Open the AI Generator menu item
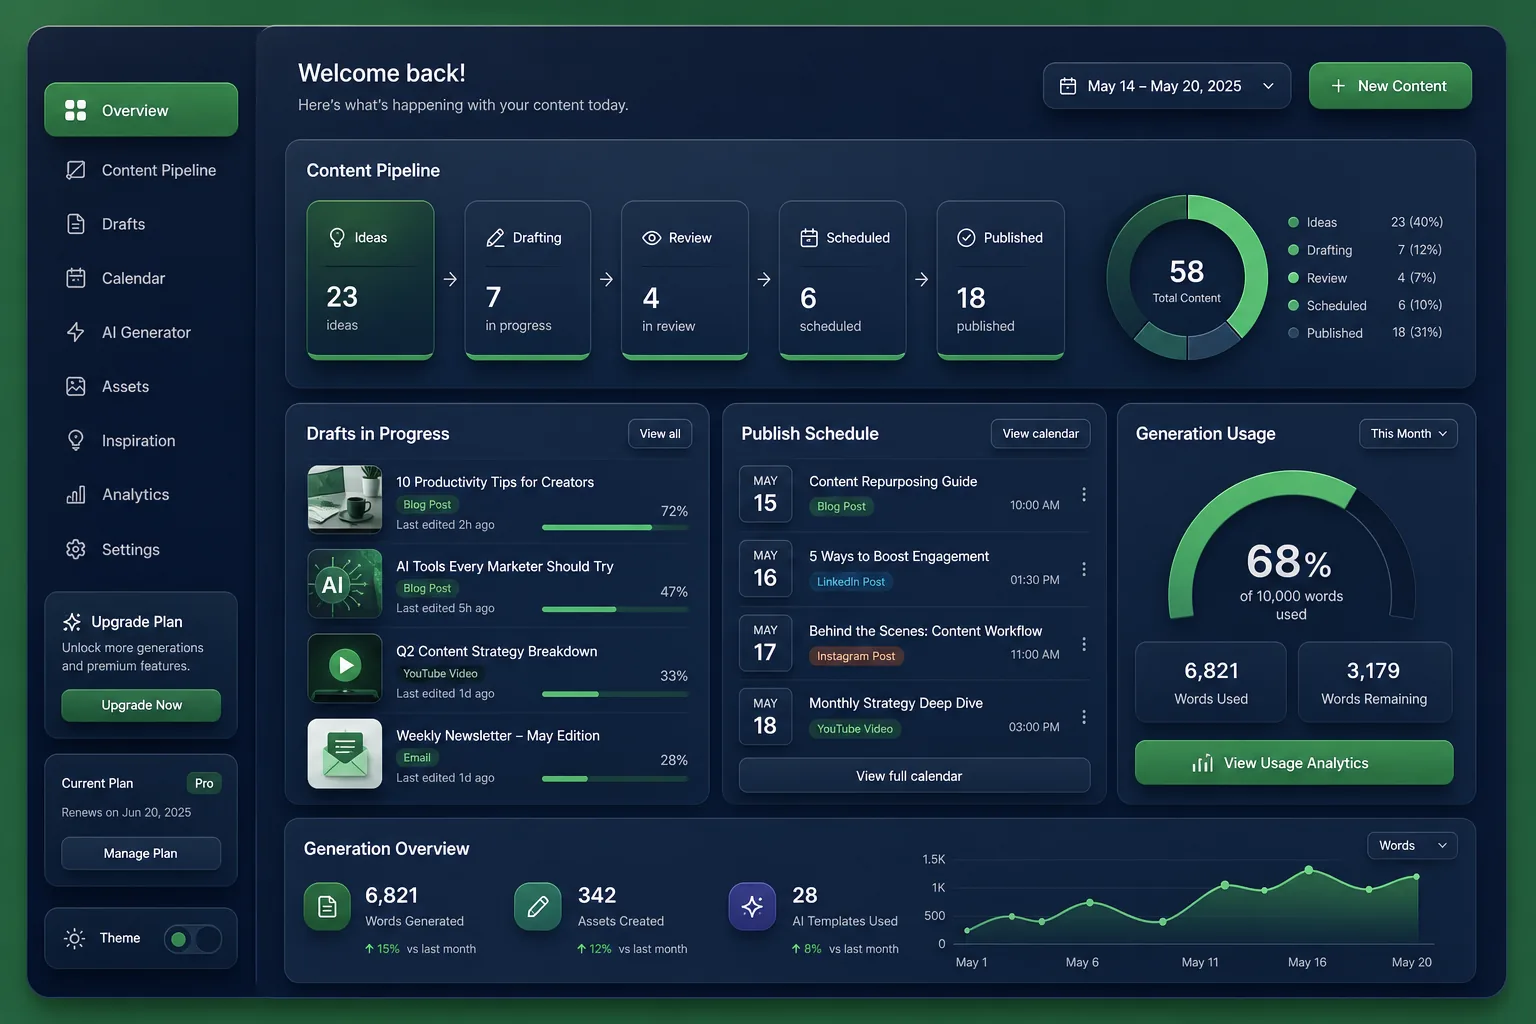 pyautogui.click(x=141, y=332)
